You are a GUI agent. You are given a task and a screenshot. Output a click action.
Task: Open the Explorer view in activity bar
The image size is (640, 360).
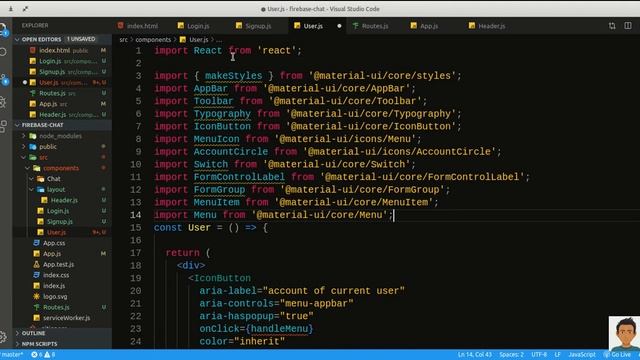(x=3, y=29)
